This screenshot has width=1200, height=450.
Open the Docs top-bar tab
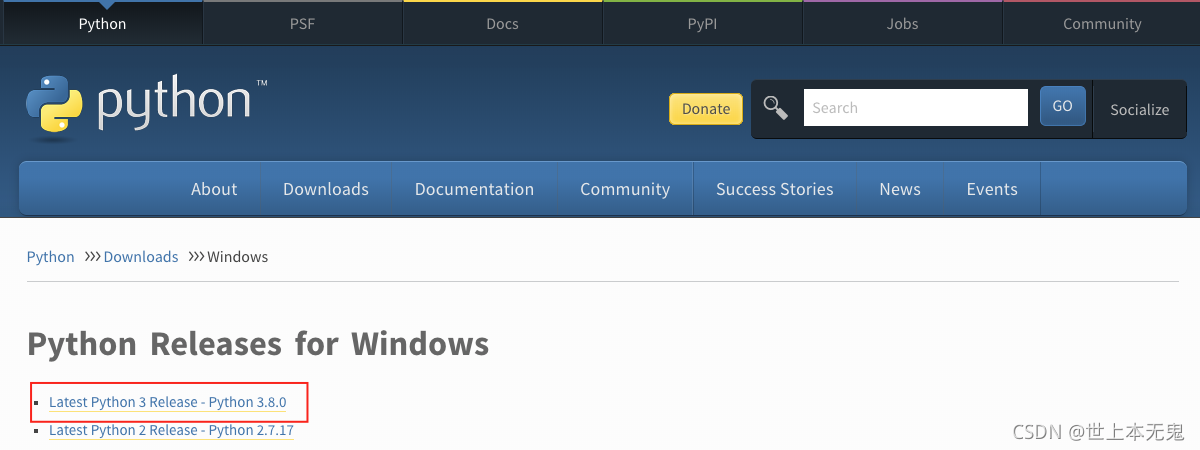coord(502,23)
